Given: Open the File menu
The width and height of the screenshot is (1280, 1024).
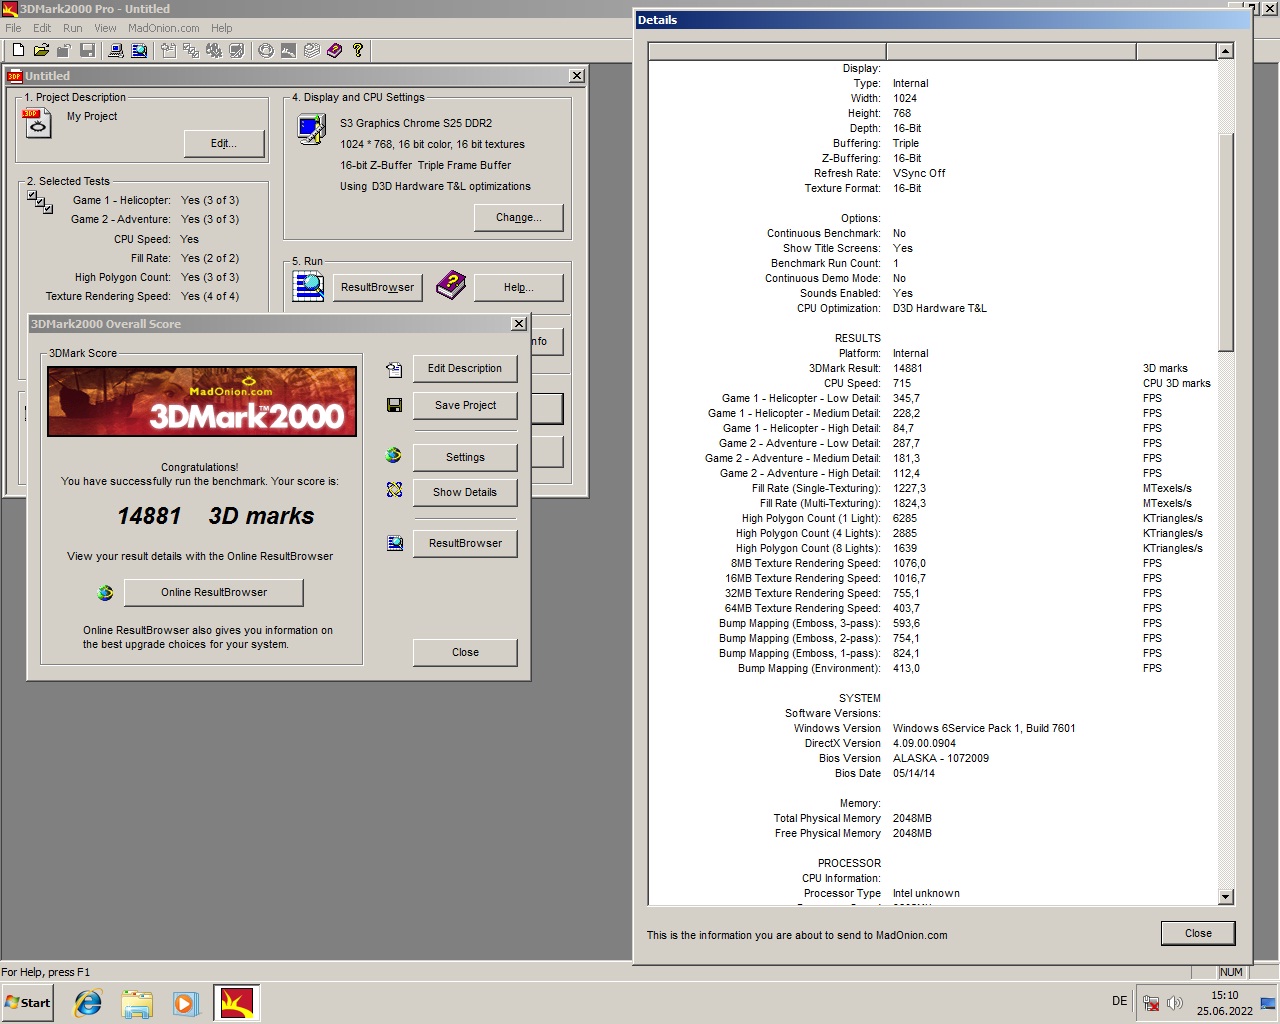Looking at the screenshot, I should (x=13, y=28).
